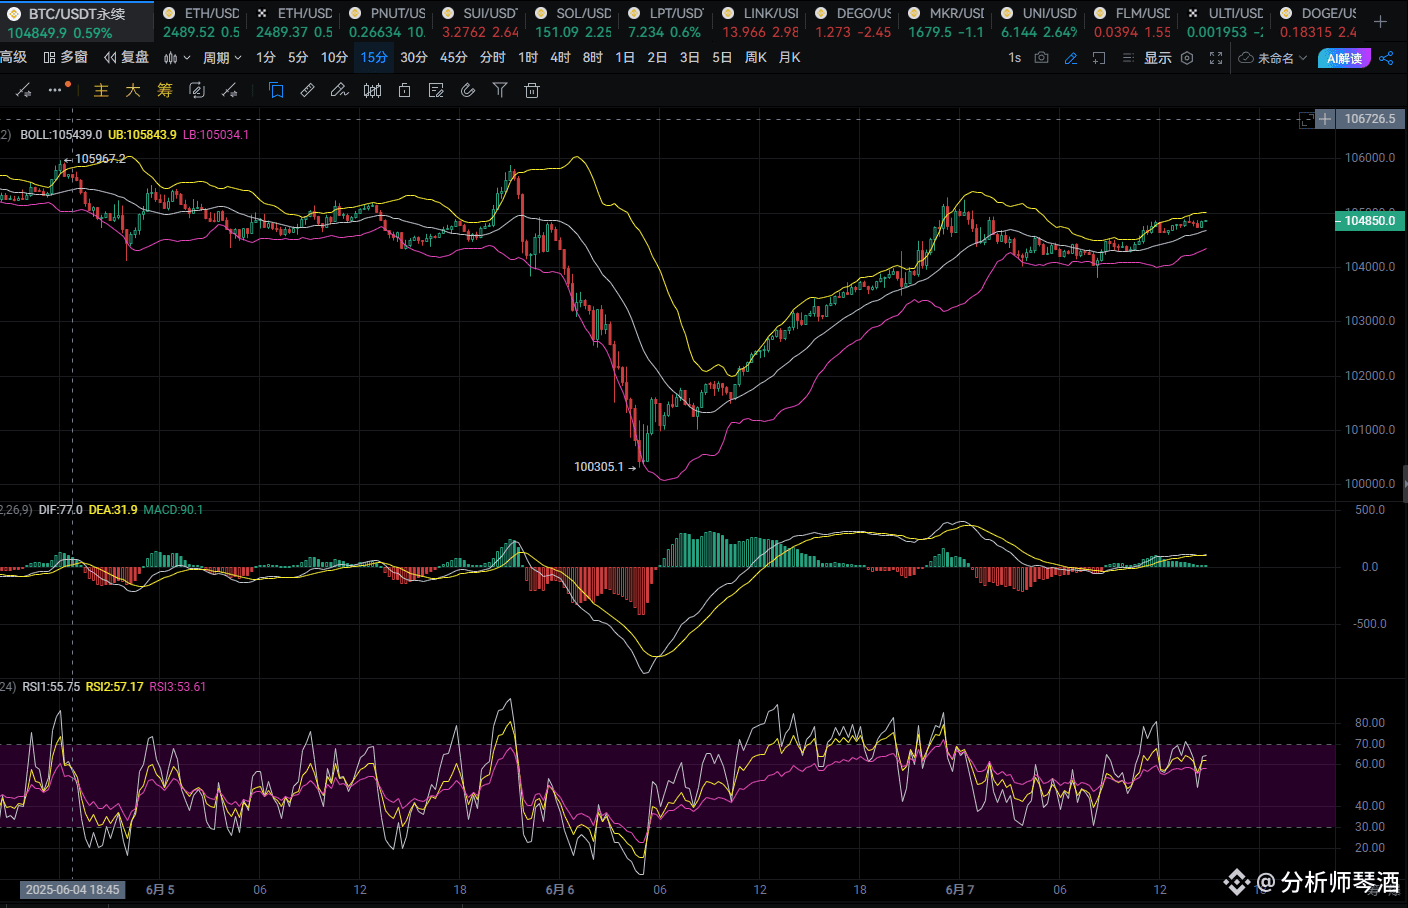Toggle the blue bookmark flag tool
This screenshot has height=908, width=1408.
[x=276, y=91]
